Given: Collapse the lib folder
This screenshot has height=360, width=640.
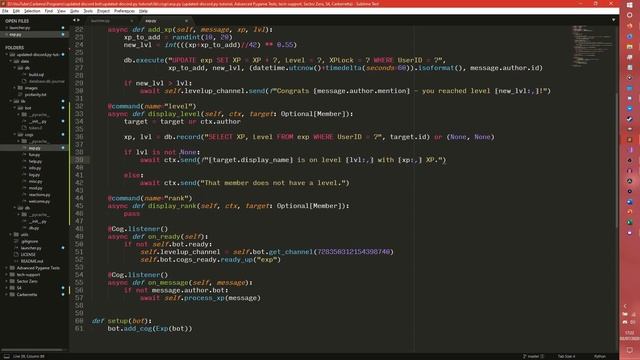Looking at the screenshot, I should (11, 101).
